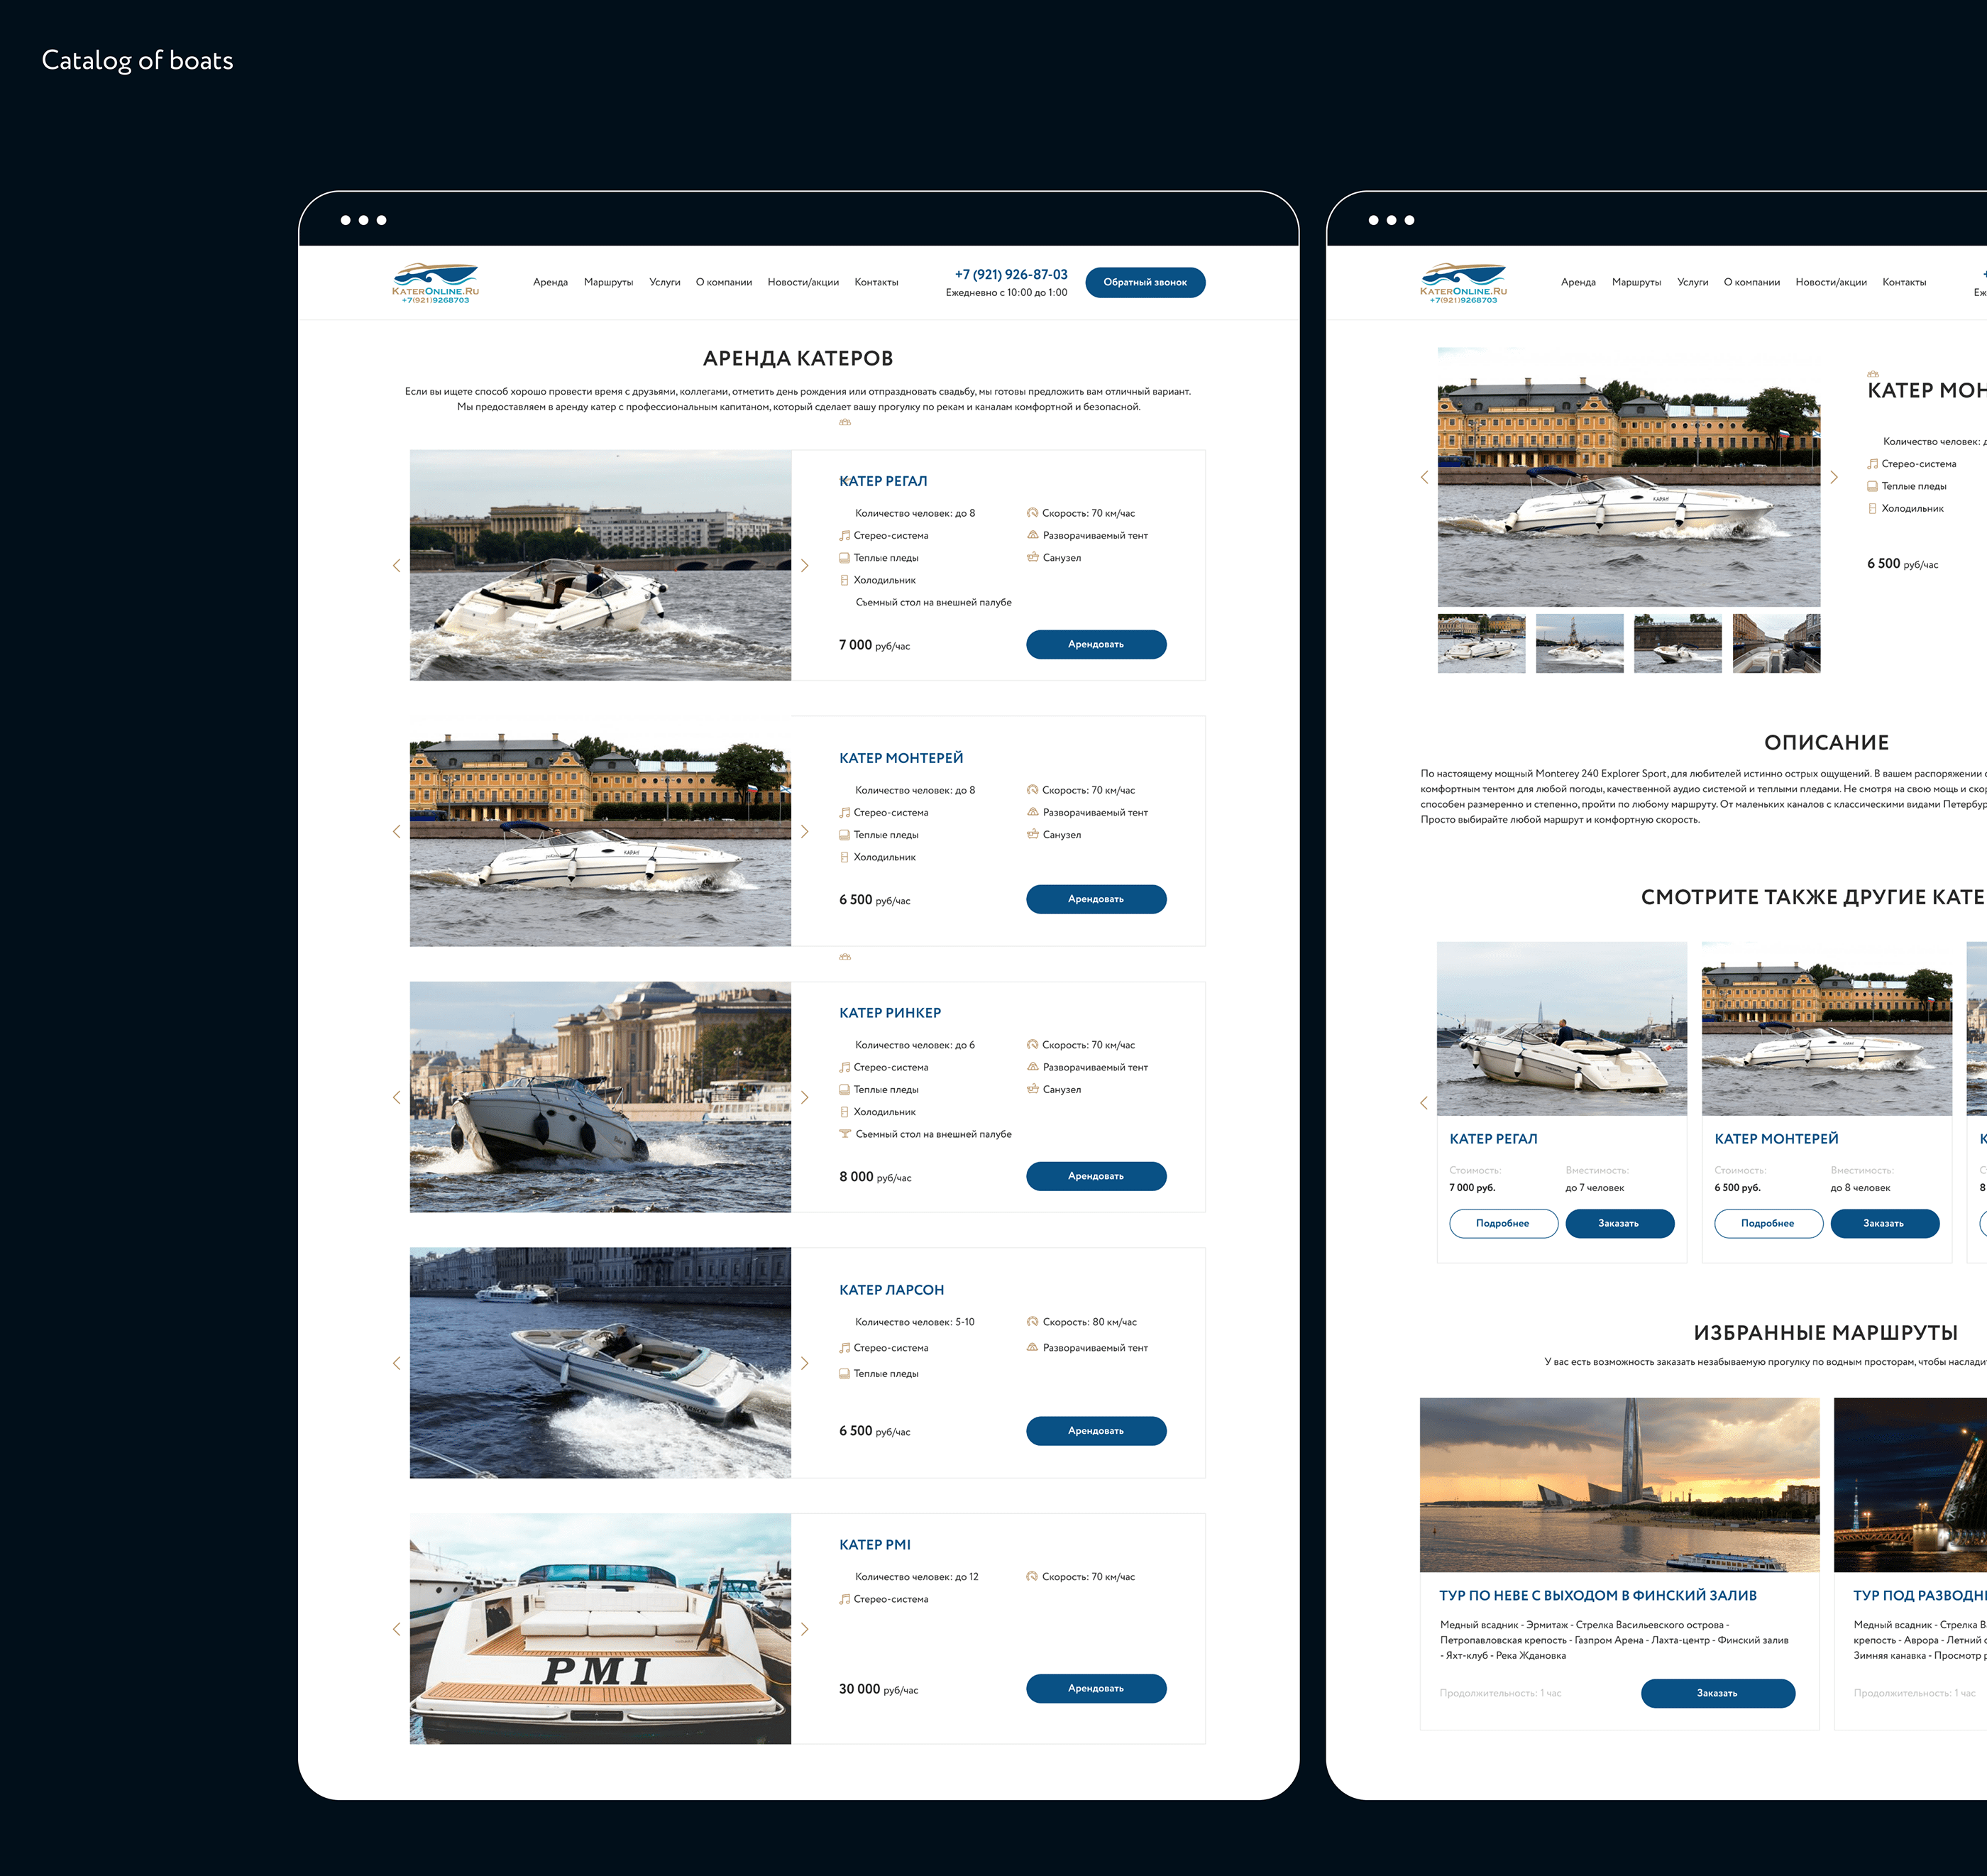Screen dimensions: 1987x1876
Task: Click Арендовать for Катер PMI
Action: (1096, 1688)
